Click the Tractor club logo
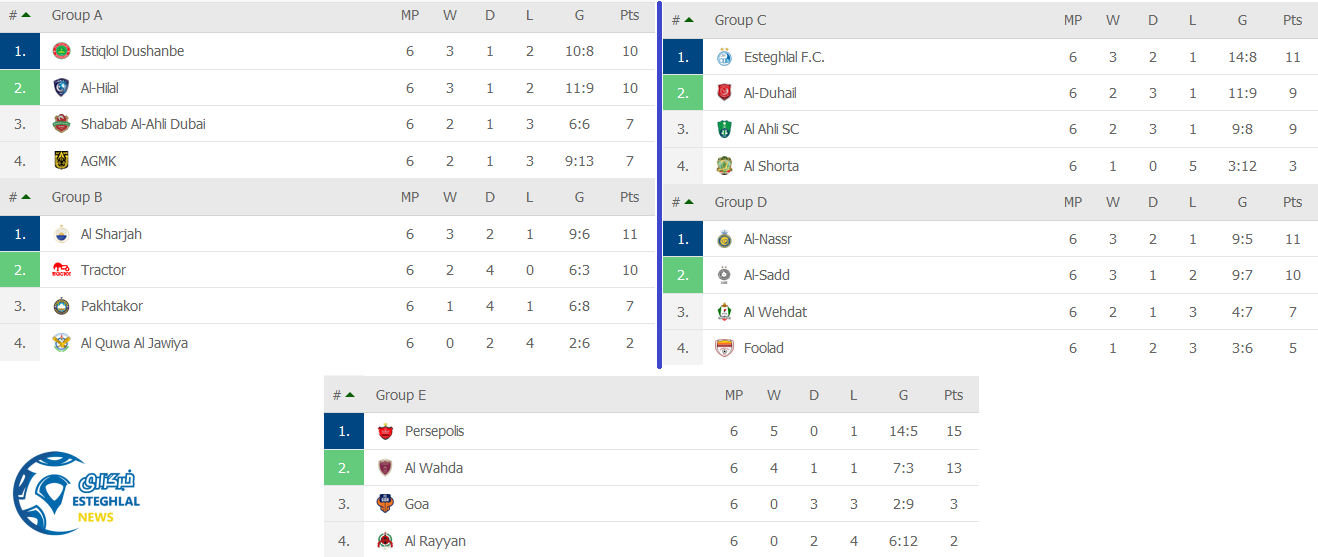 [x=61, y=270]
